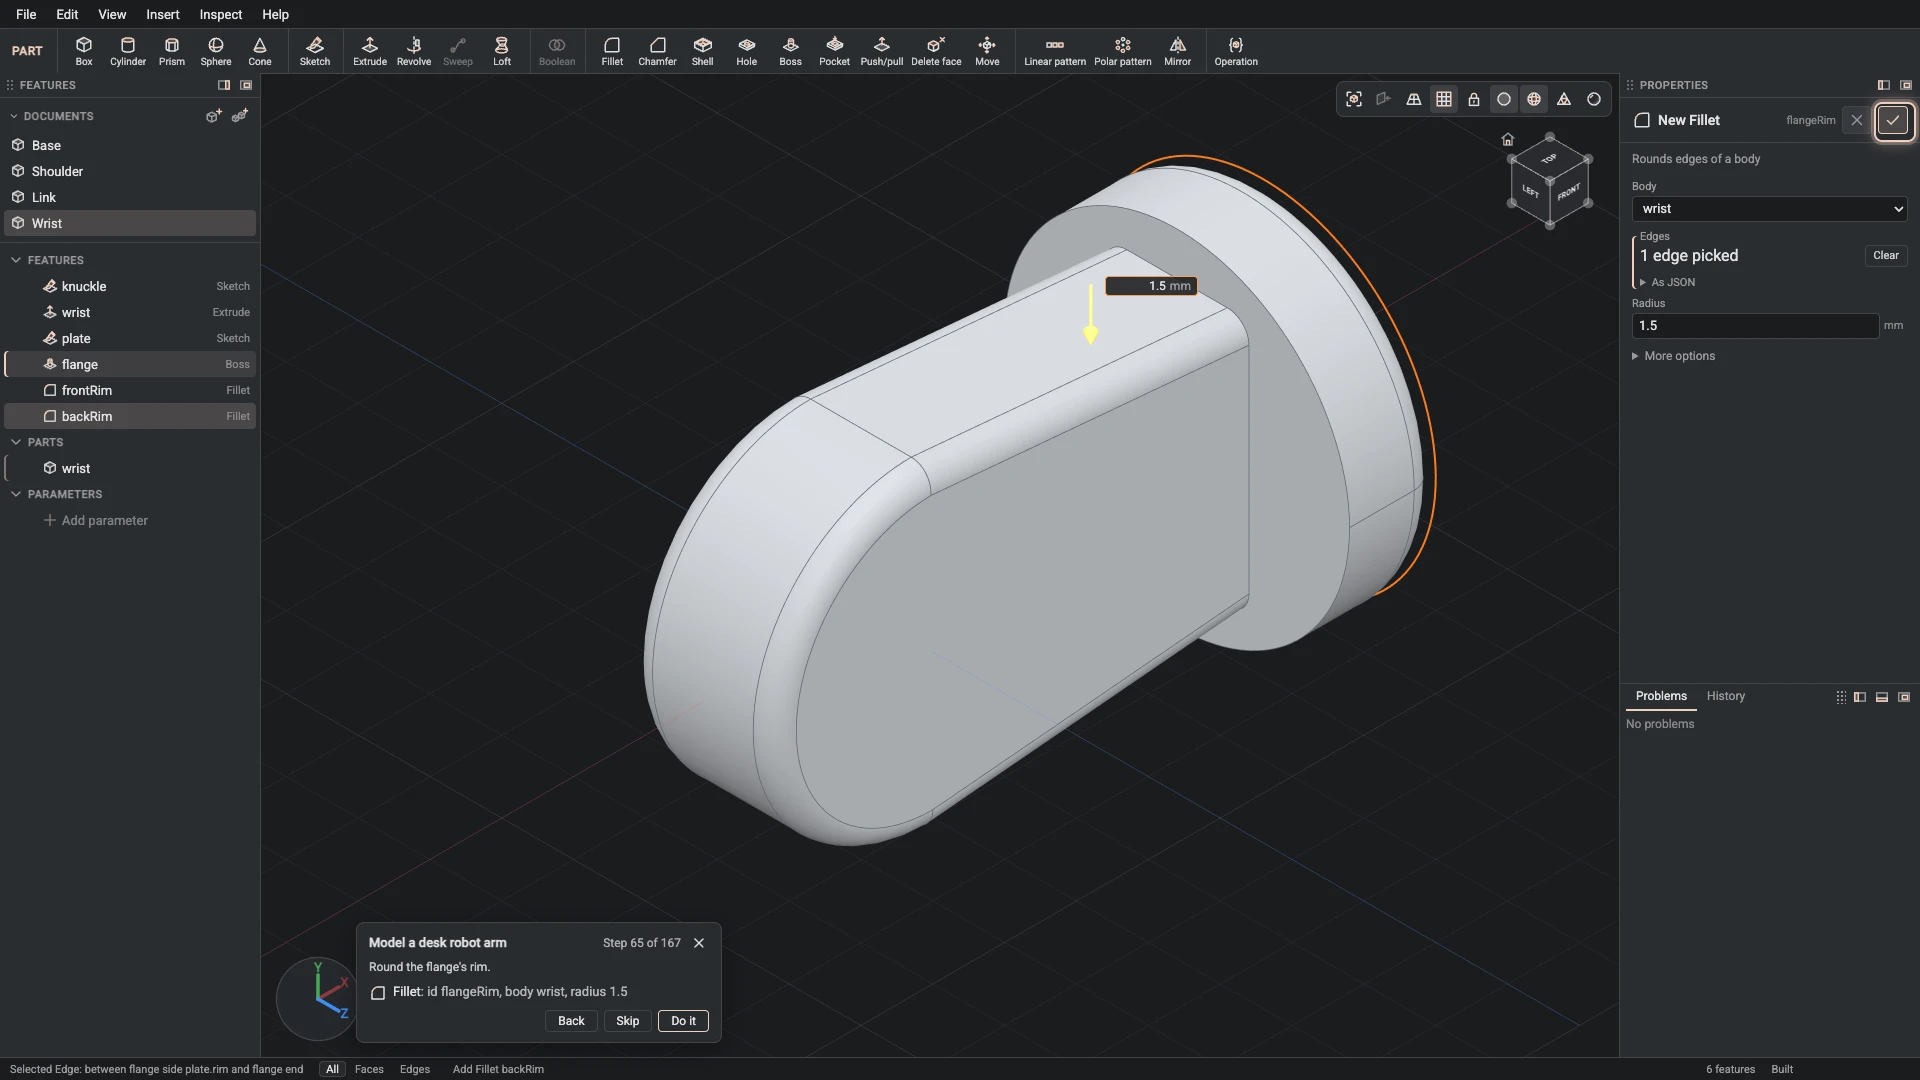Toggle the Faces selection filter

pos(369,1069)
